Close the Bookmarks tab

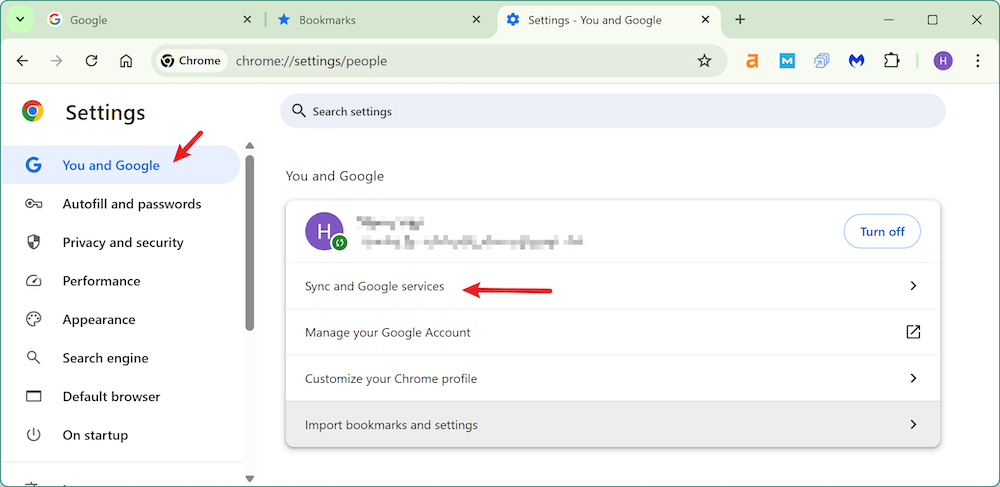tap(476, 20)
